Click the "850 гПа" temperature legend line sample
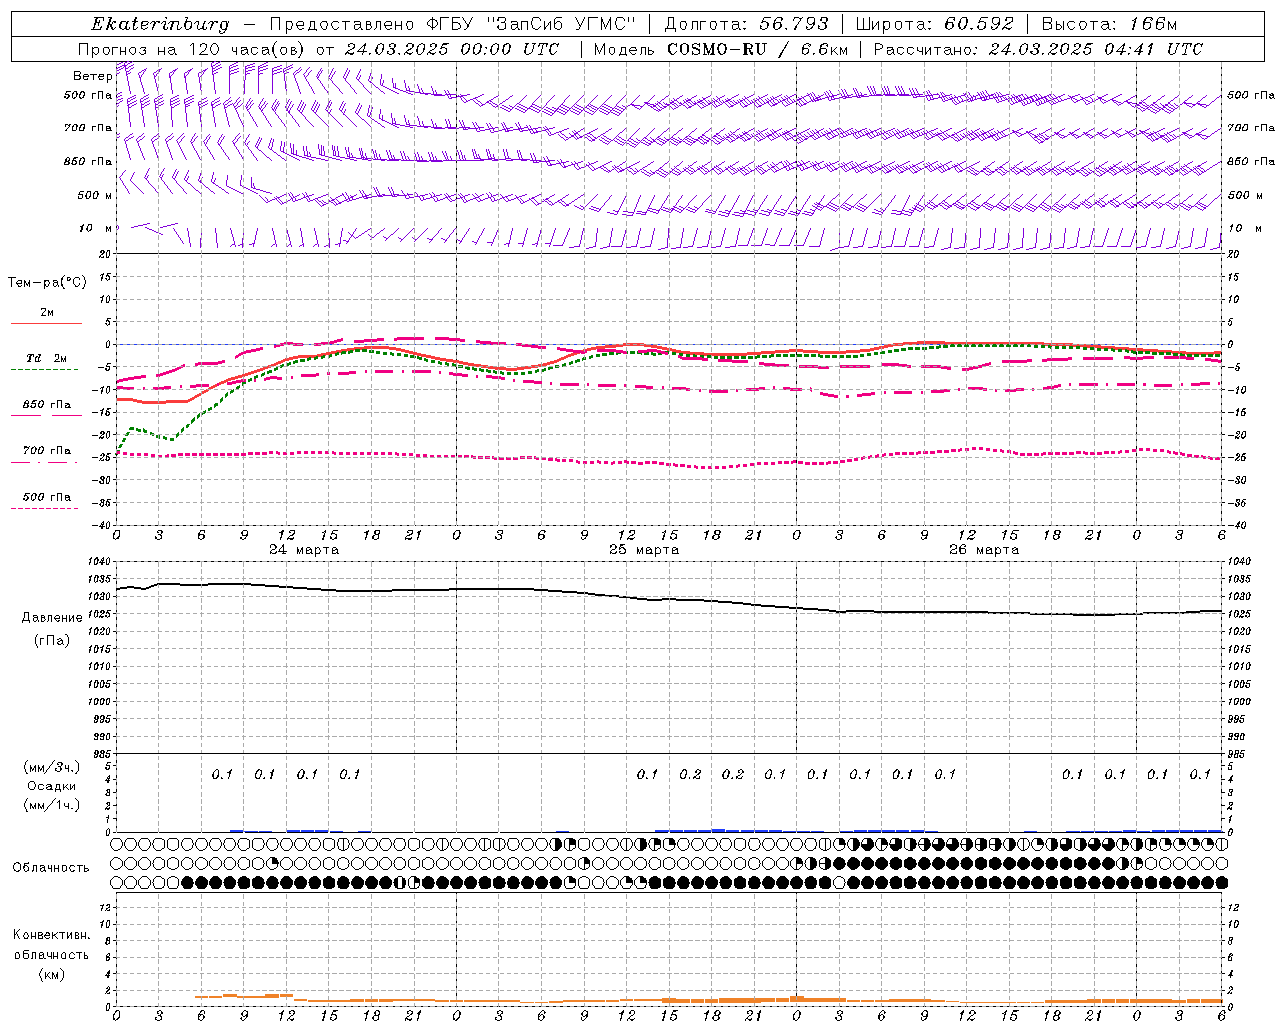 [x=46, y=415]
